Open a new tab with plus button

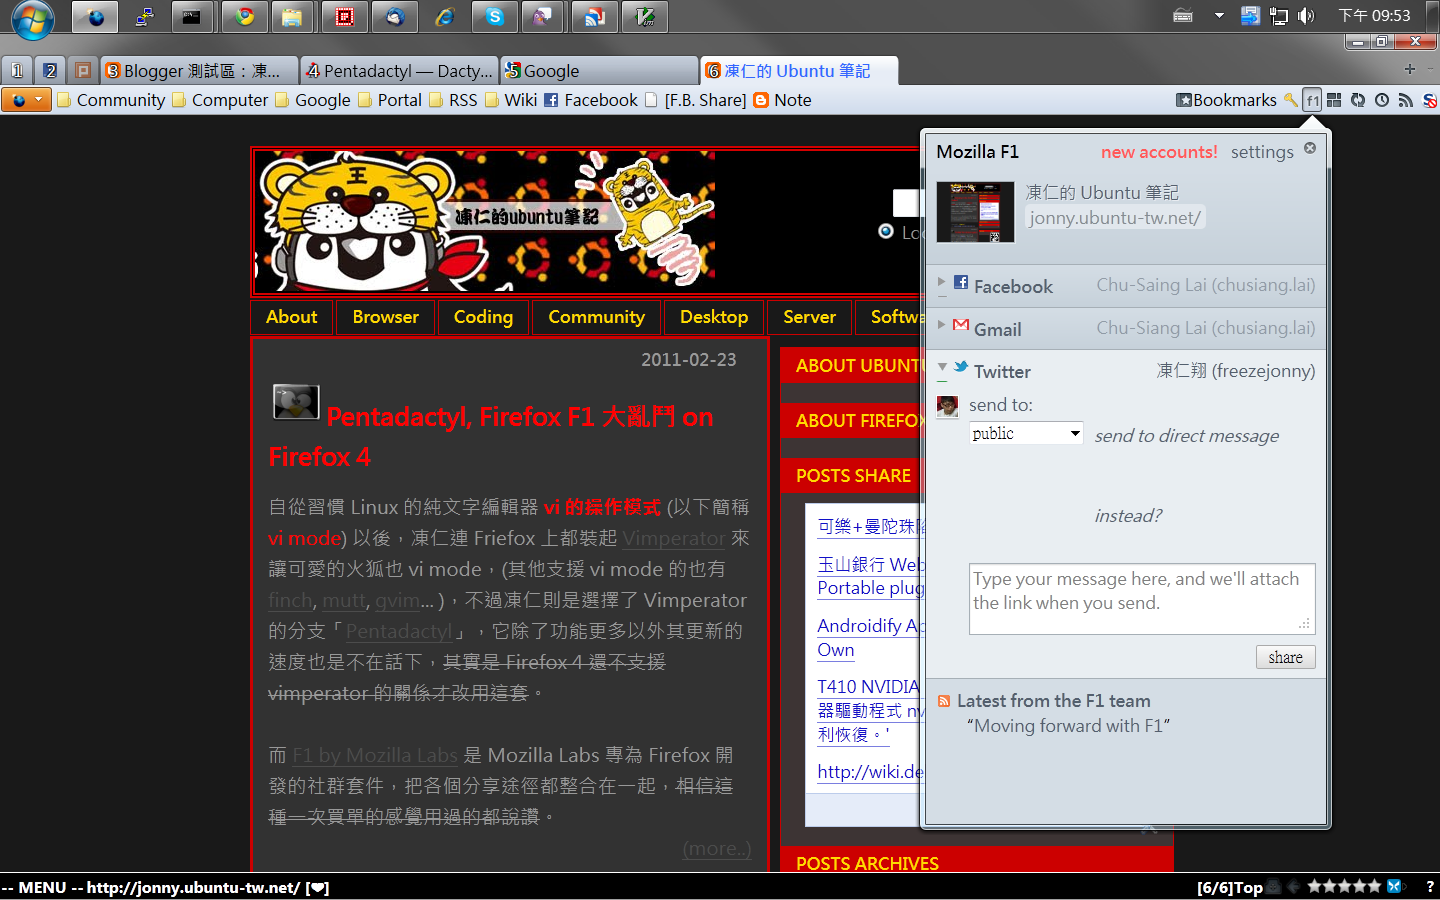(1409, 70)
